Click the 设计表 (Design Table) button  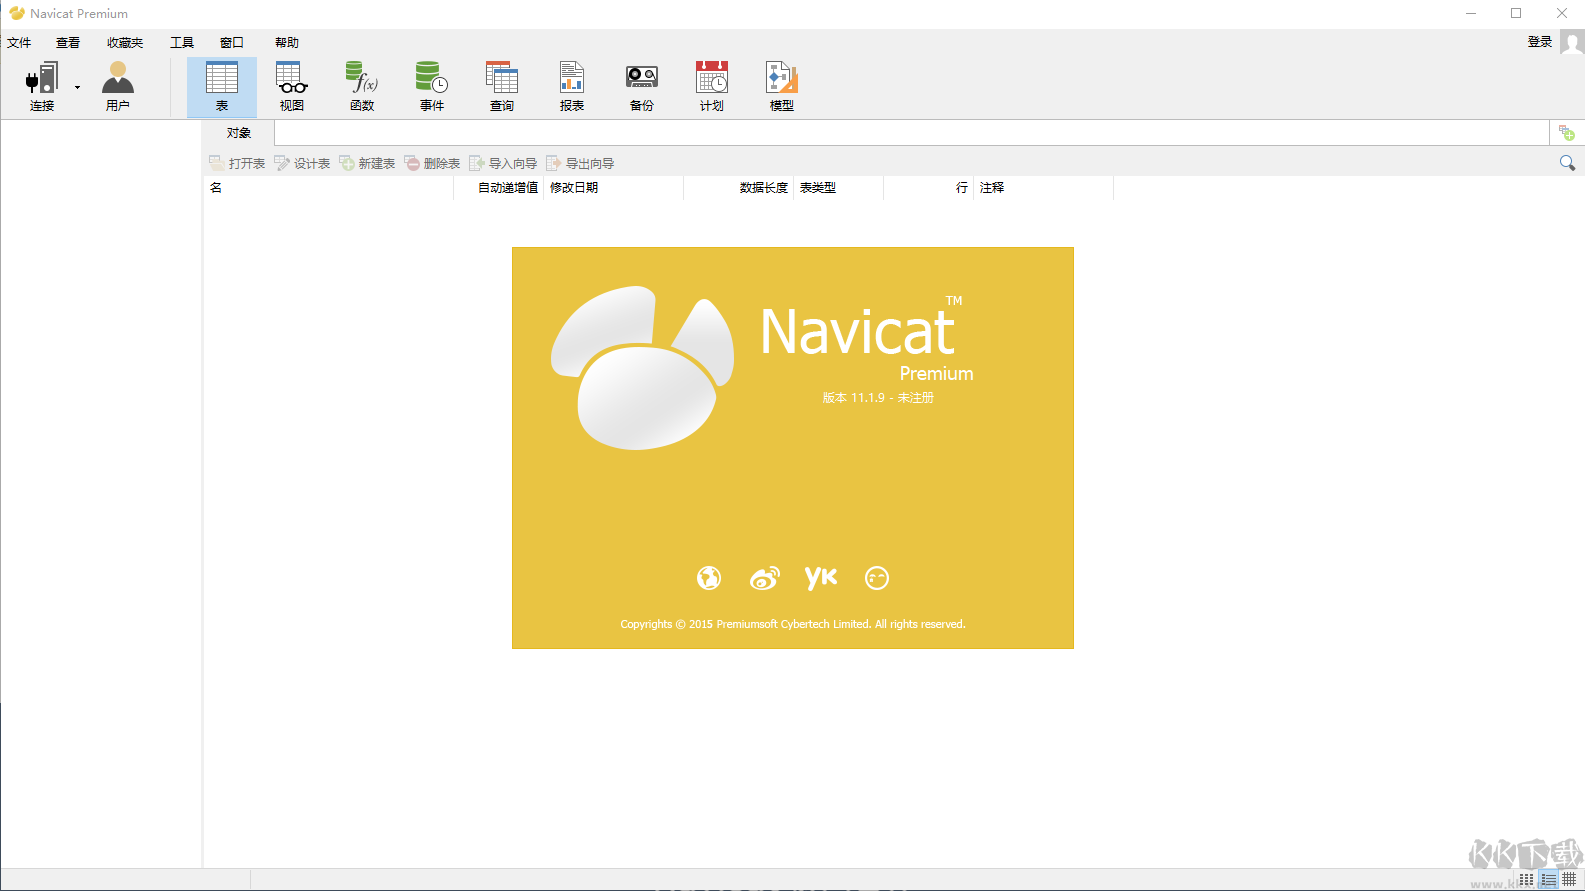302,163
